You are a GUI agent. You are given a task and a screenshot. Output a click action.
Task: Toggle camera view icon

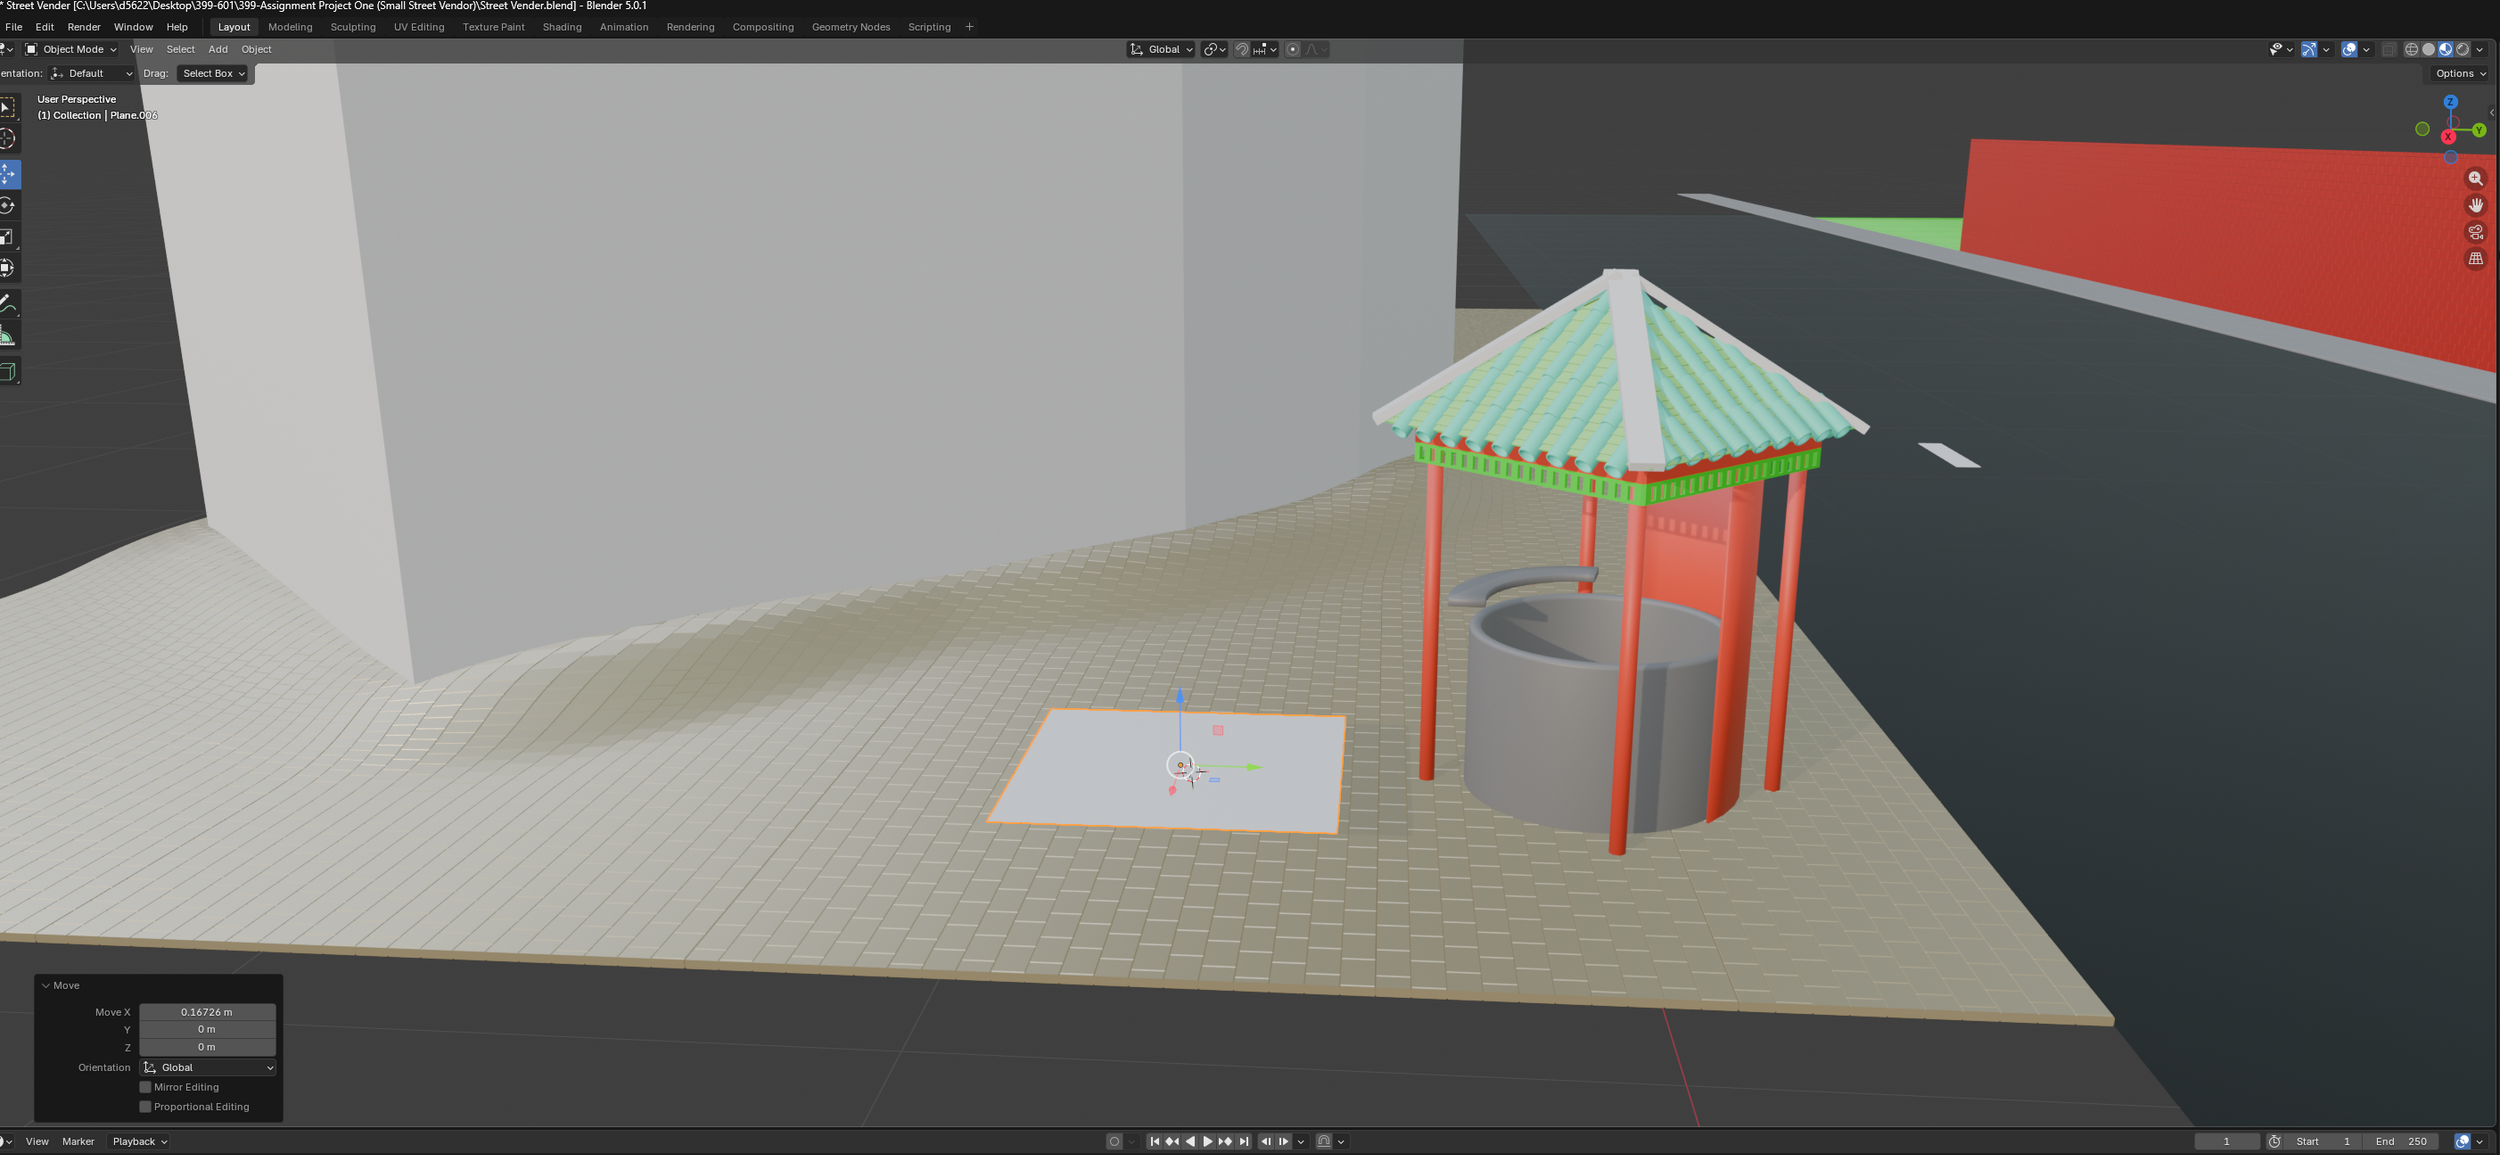click(2475, 232)
